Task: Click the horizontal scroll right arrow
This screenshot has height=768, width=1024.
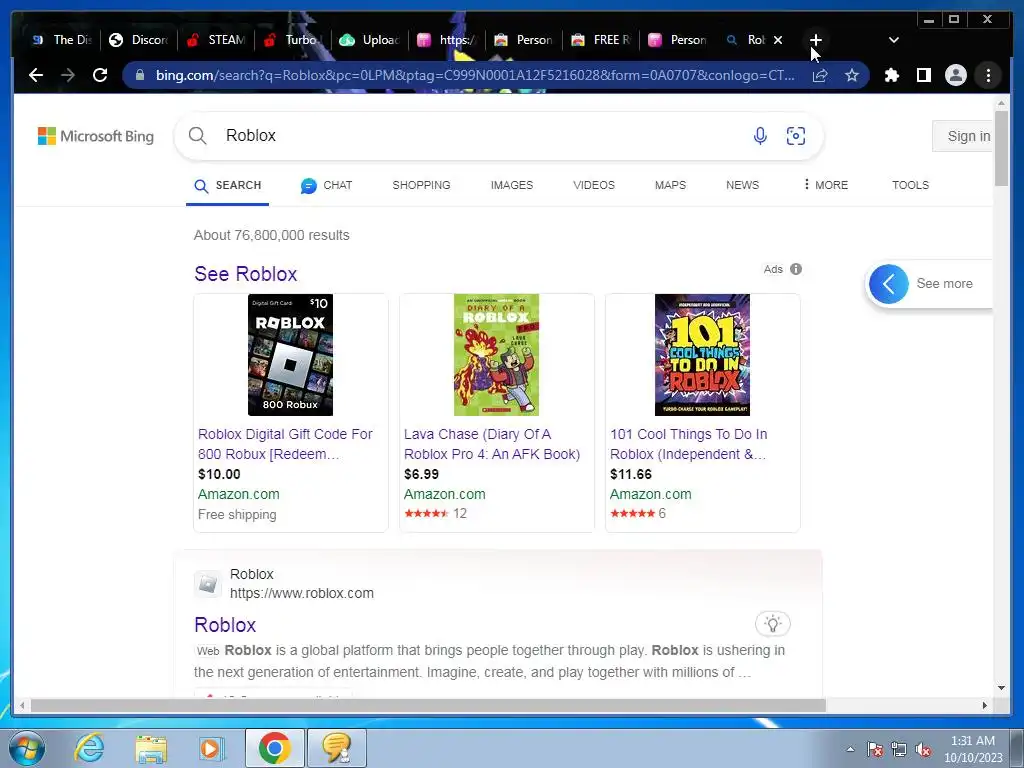Action: [985, 705]
